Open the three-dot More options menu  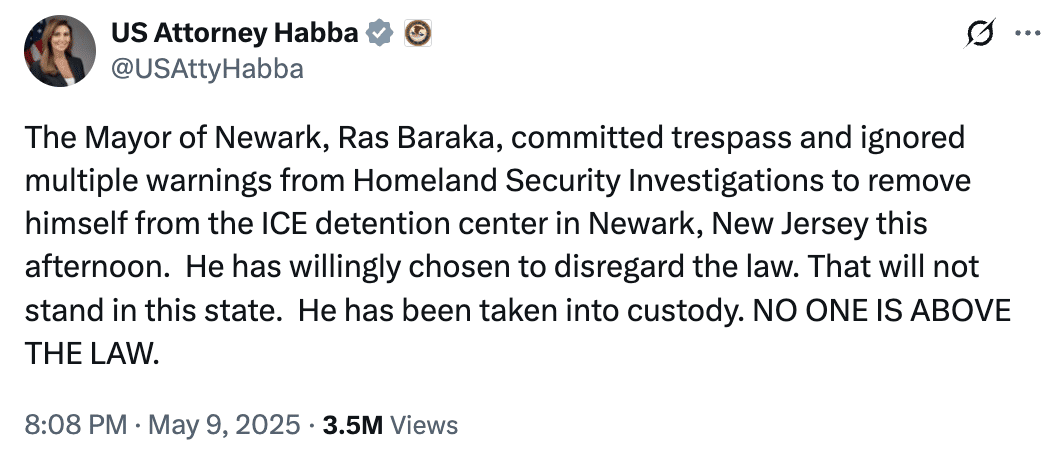[1027, 32]
